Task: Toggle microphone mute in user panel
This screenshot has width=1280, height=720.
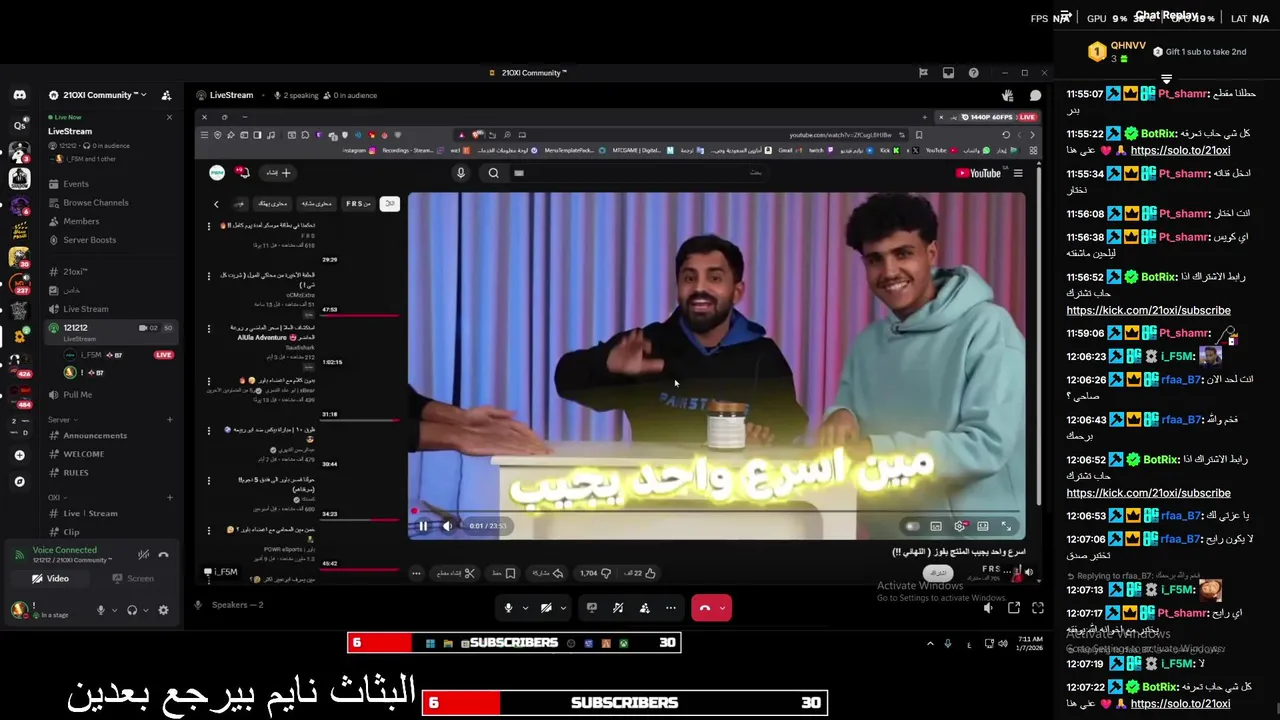Action: [100, 610]
